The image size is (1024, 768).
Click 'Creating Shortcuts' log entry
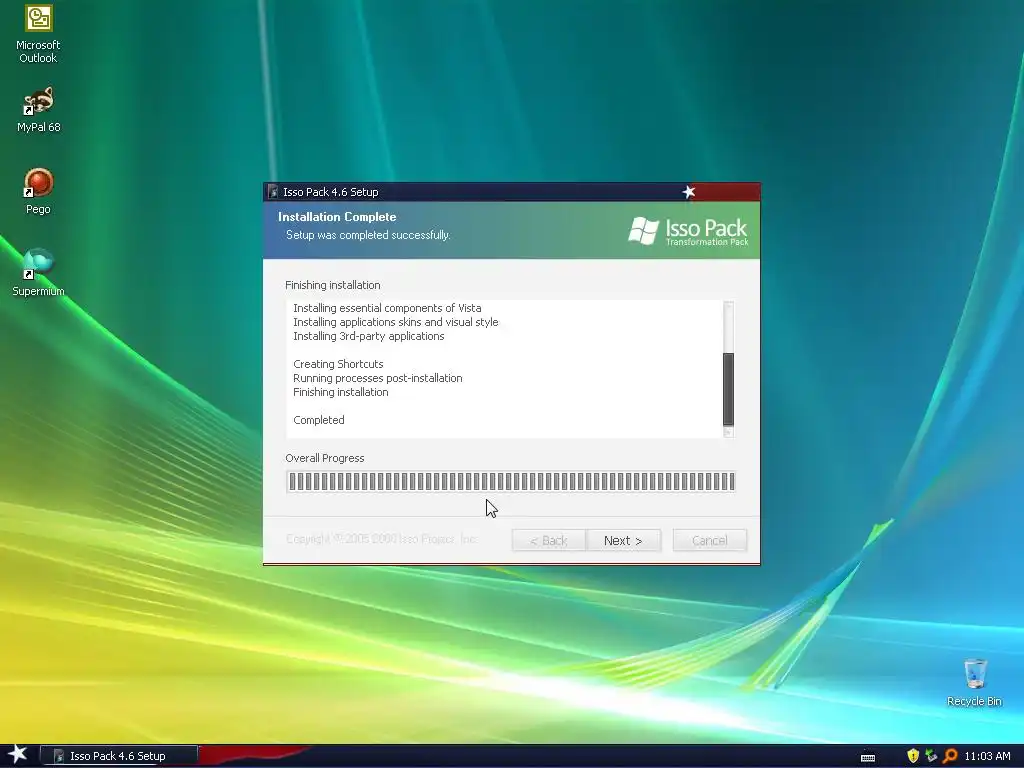(x=338, y=364)
